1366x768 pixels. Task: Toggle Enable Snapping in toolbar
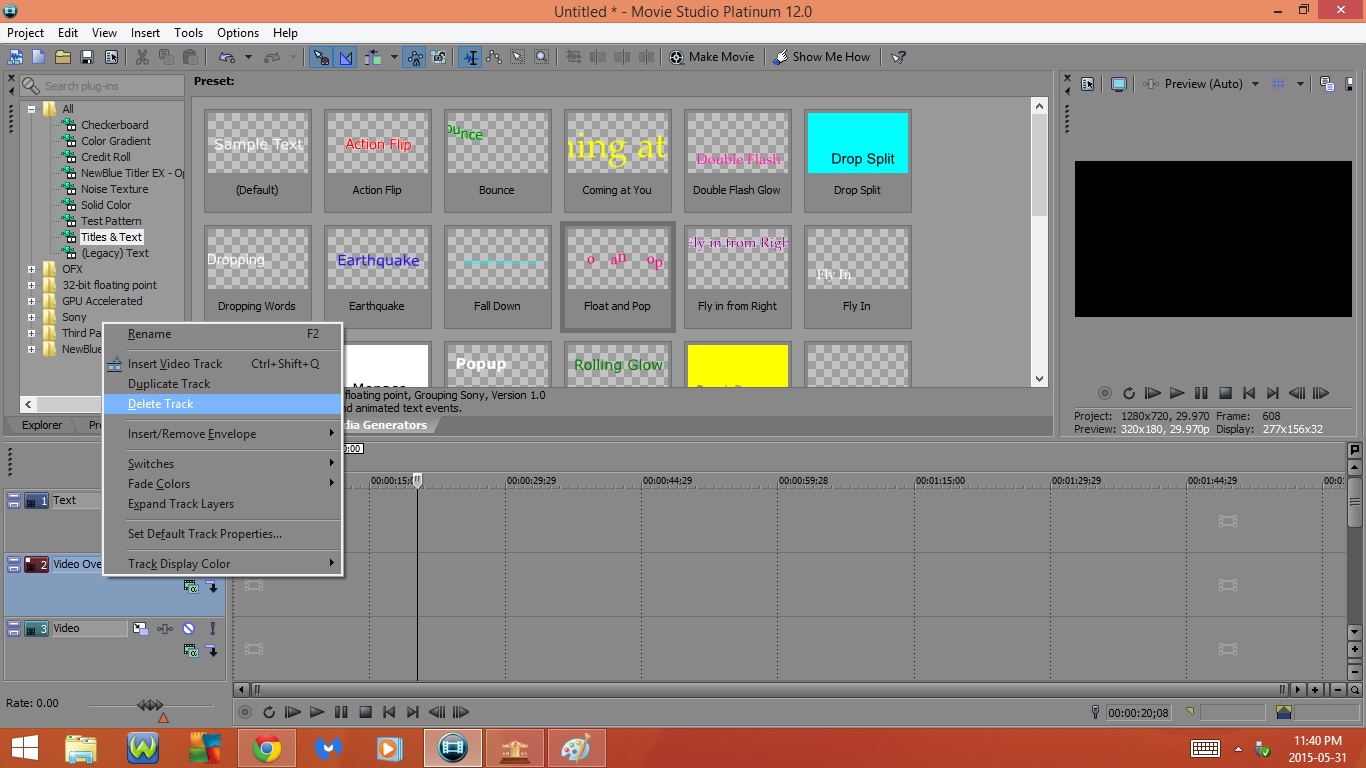point(321,57)
